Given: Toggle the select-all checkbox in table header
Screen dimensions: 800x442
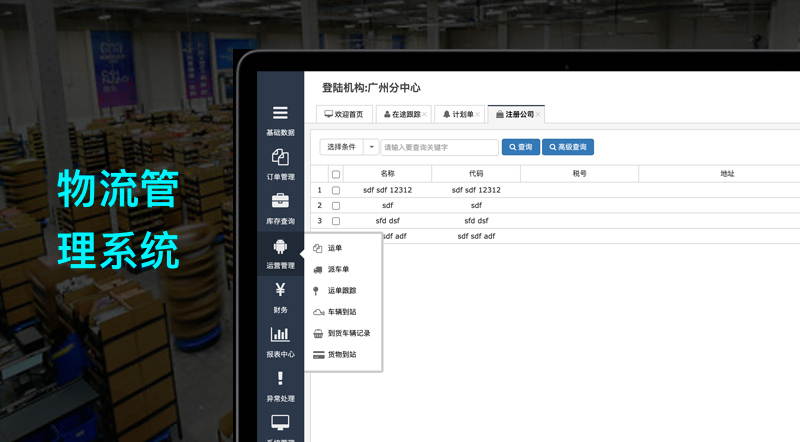Looking at the screenshot, I should click(336, 174).
